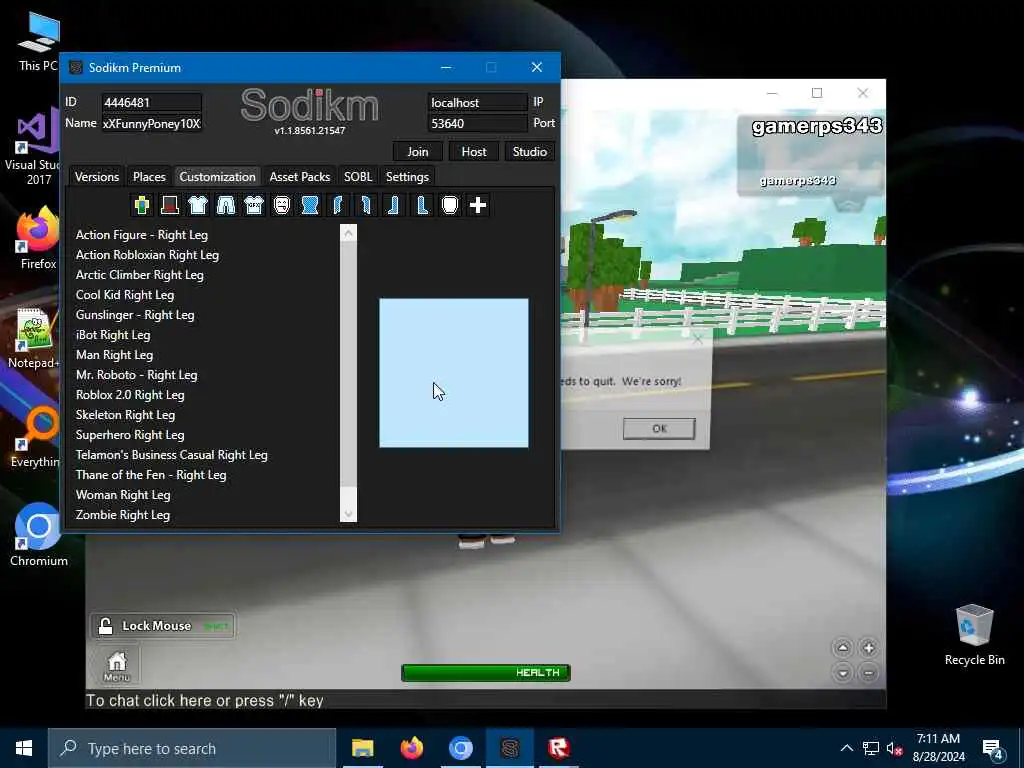Click the plus extras icon

pos(478,205)
